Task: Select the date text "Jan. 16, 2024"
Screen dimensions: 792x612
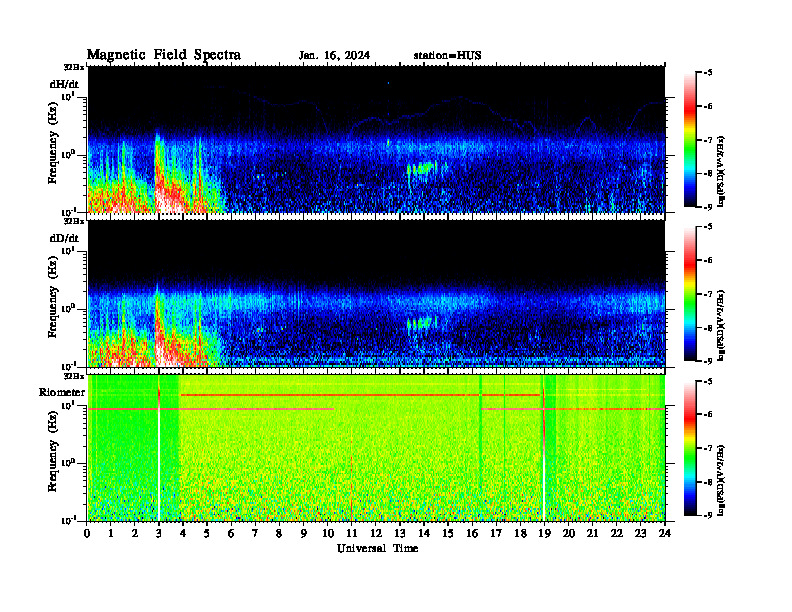Action: [x=334, y=55]
